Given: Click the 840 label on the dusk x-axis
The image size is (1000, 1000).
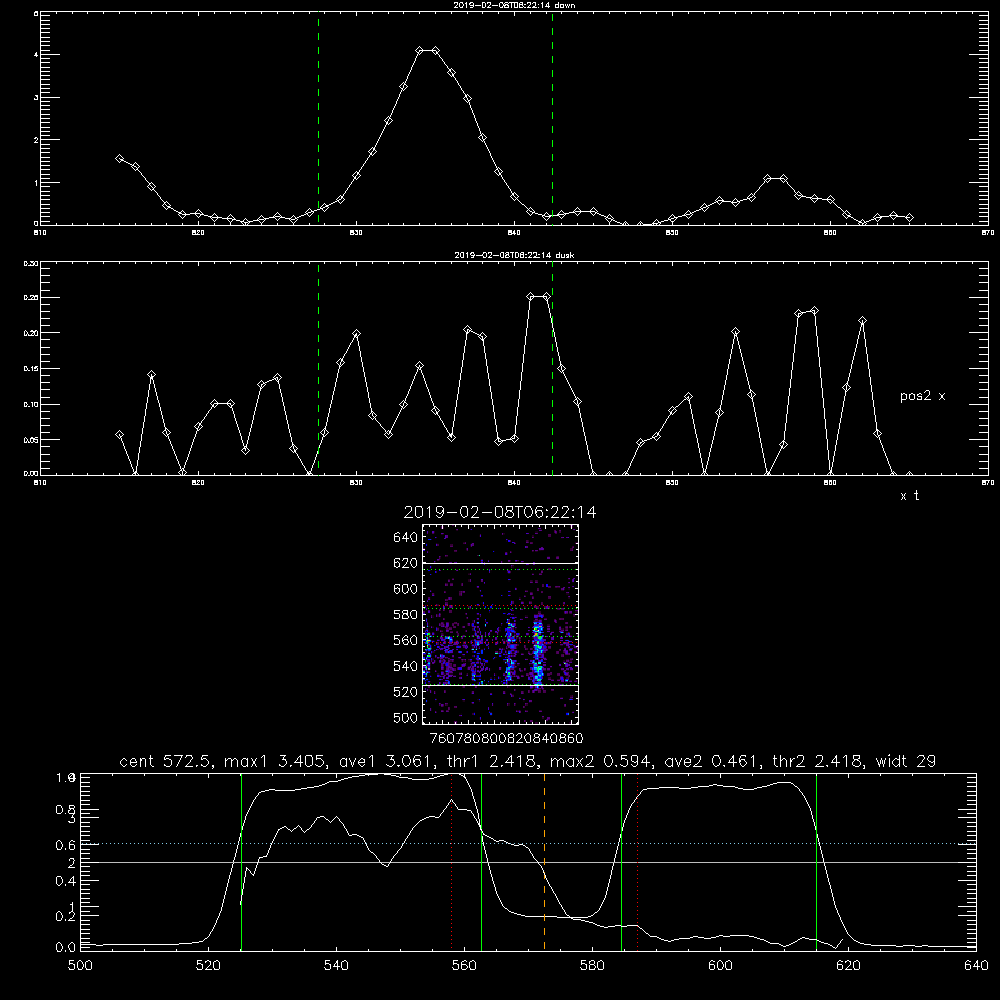Looking at the screenshot, I should (514, 483).
